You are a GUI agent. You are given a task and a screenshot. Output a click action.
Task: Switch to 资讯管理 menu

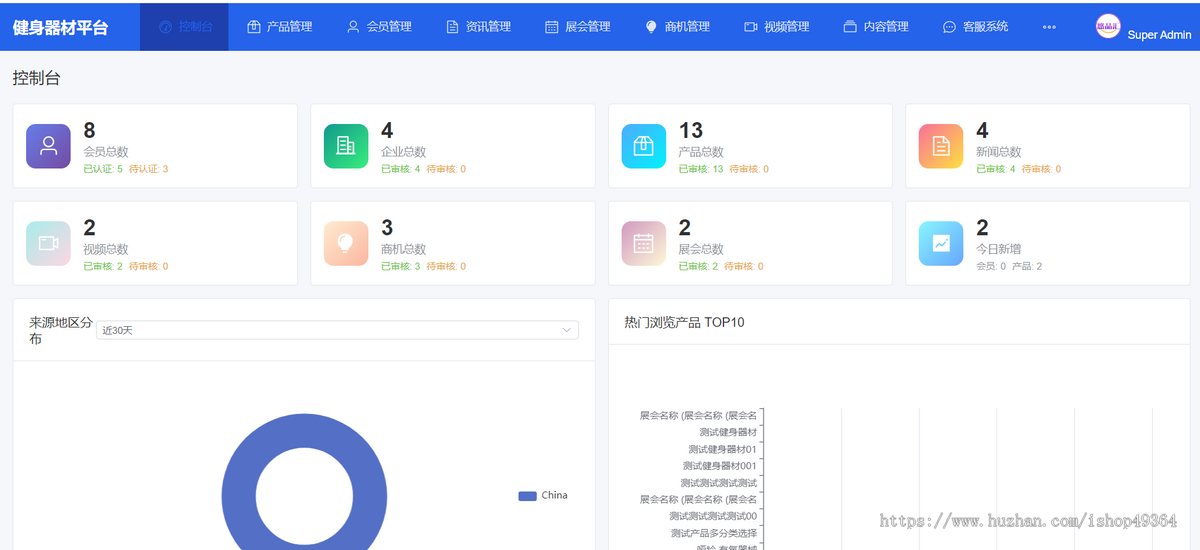[x=478, y=27]
